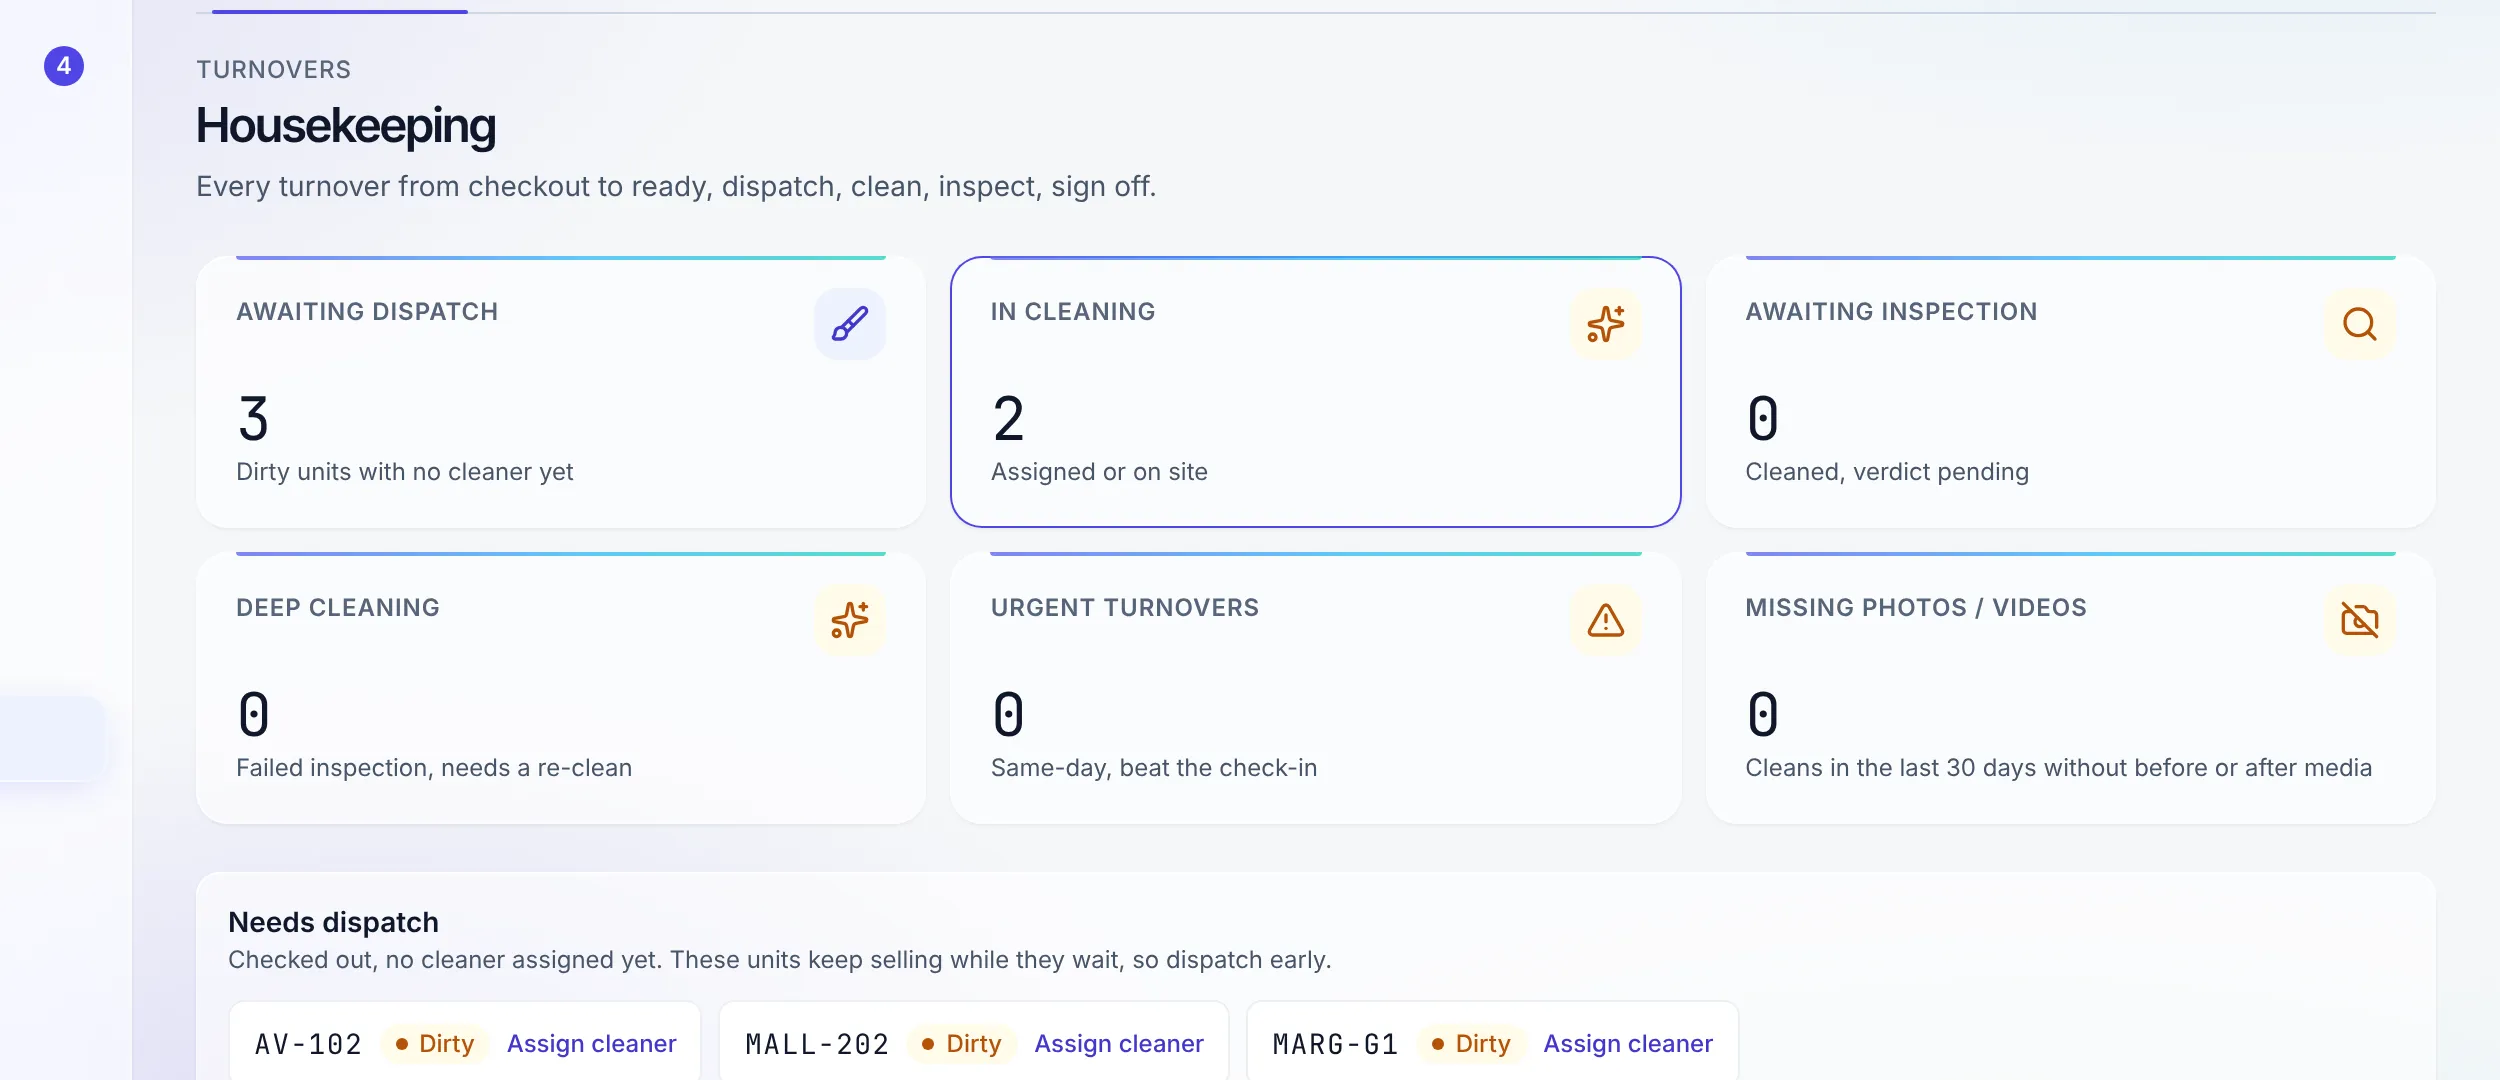Click the Dirty status badge for MALL-202
2500x1080 pixels.
(962, 1043)
